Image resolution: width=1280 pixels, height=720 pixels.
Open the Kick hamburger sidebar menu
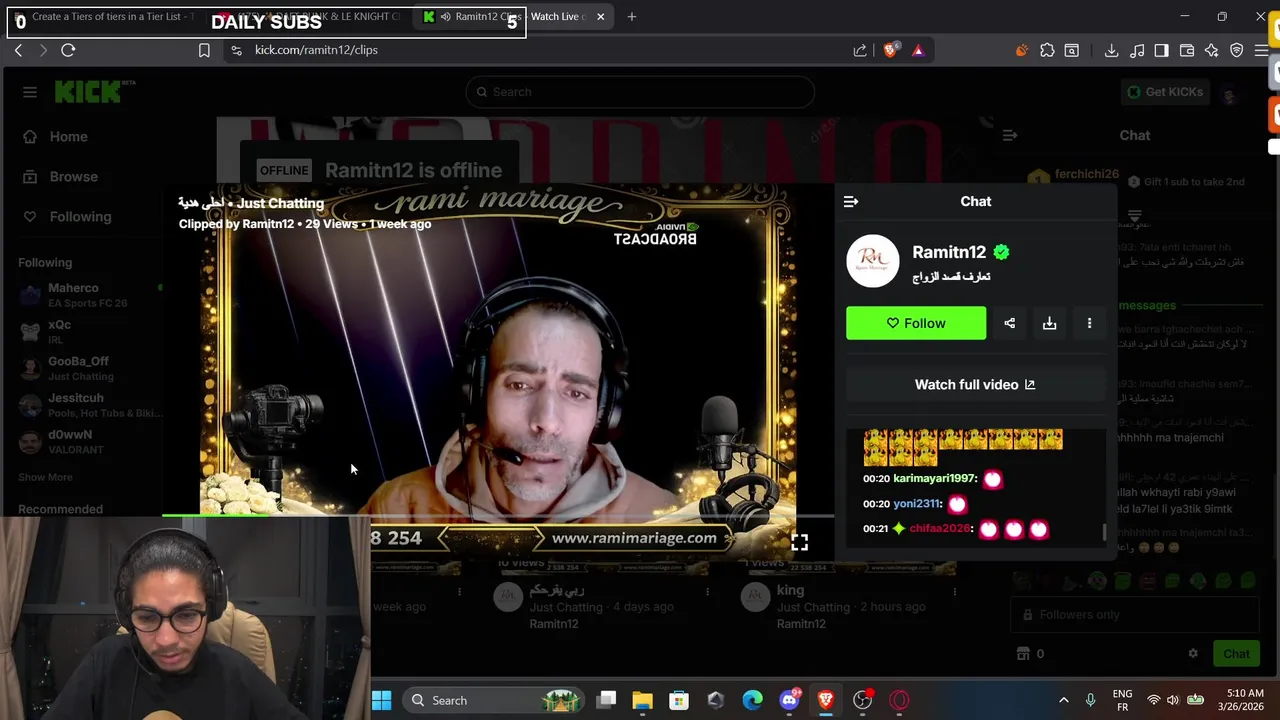click(30, 92)
